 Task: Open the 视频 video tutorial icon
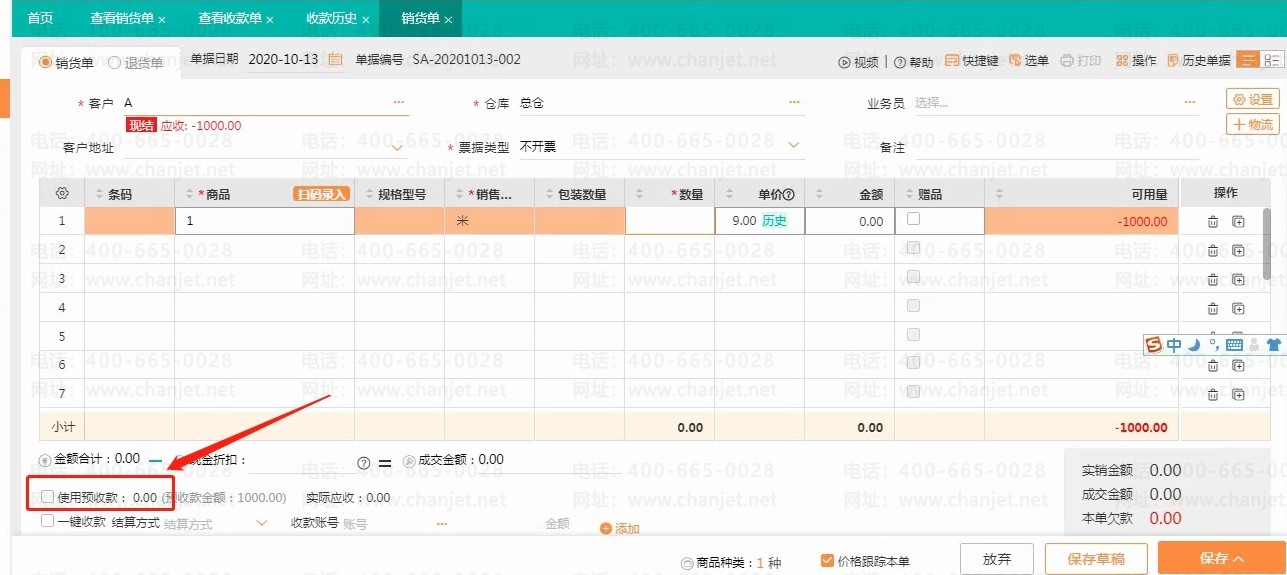pyautogui.click(x=844, y=62)
